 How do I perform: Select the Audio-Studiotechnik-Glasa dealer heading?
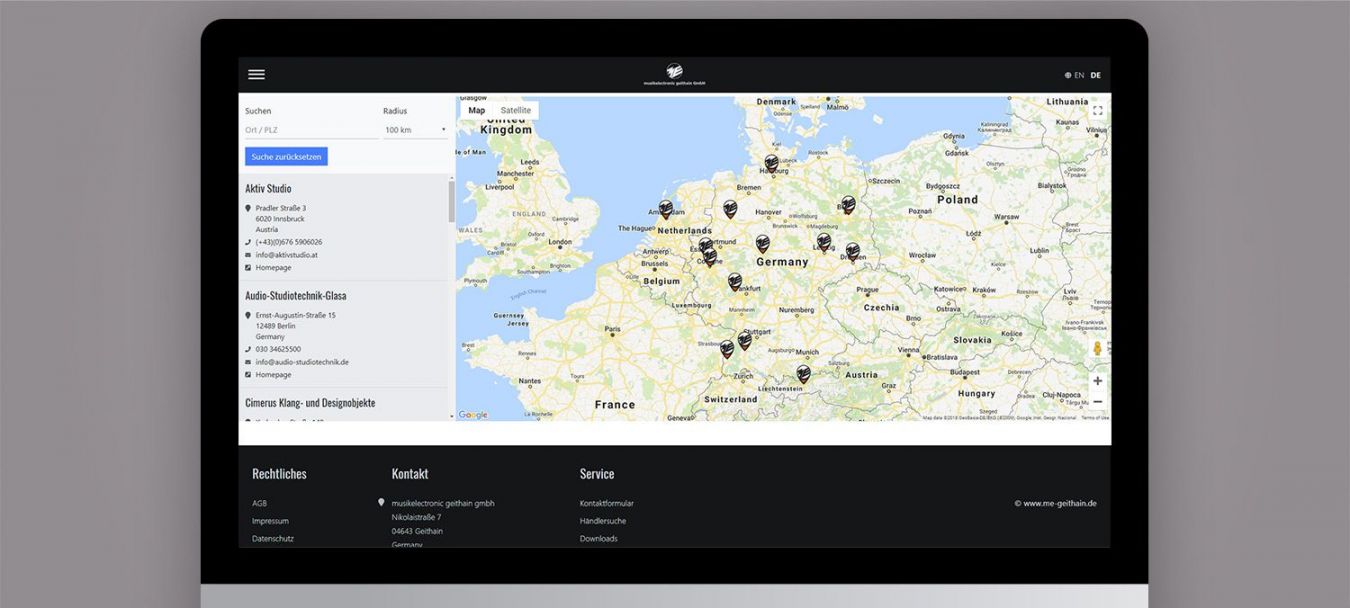296,295
